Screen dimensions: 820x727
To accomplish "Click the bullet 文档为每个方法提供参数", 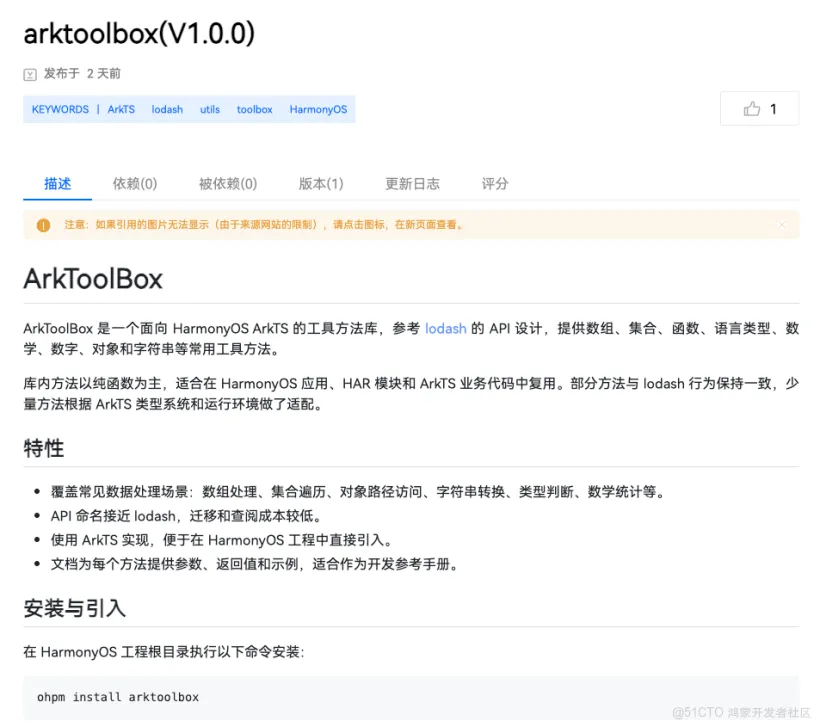I will pyautogui.click(x=256, y=564).
